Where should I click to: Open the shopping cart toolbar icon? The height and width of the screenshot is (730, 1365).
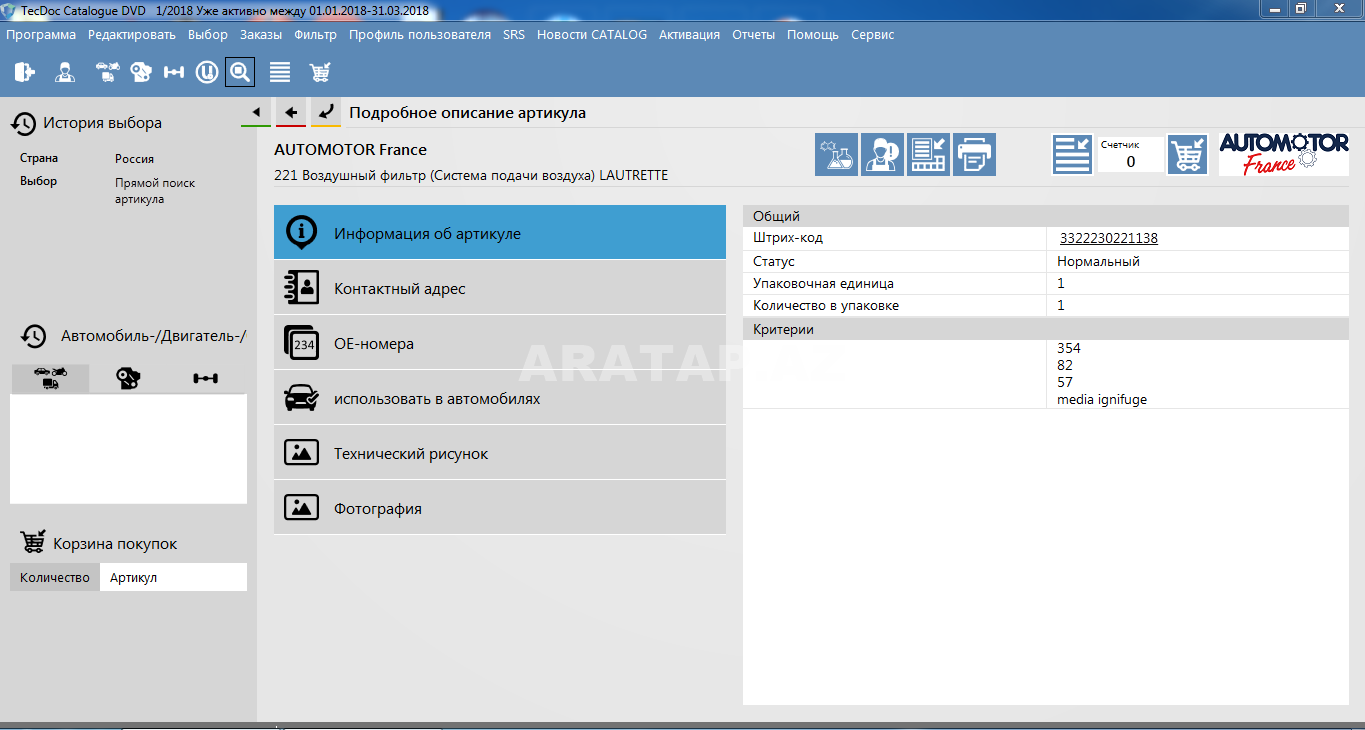pos(320,72)
